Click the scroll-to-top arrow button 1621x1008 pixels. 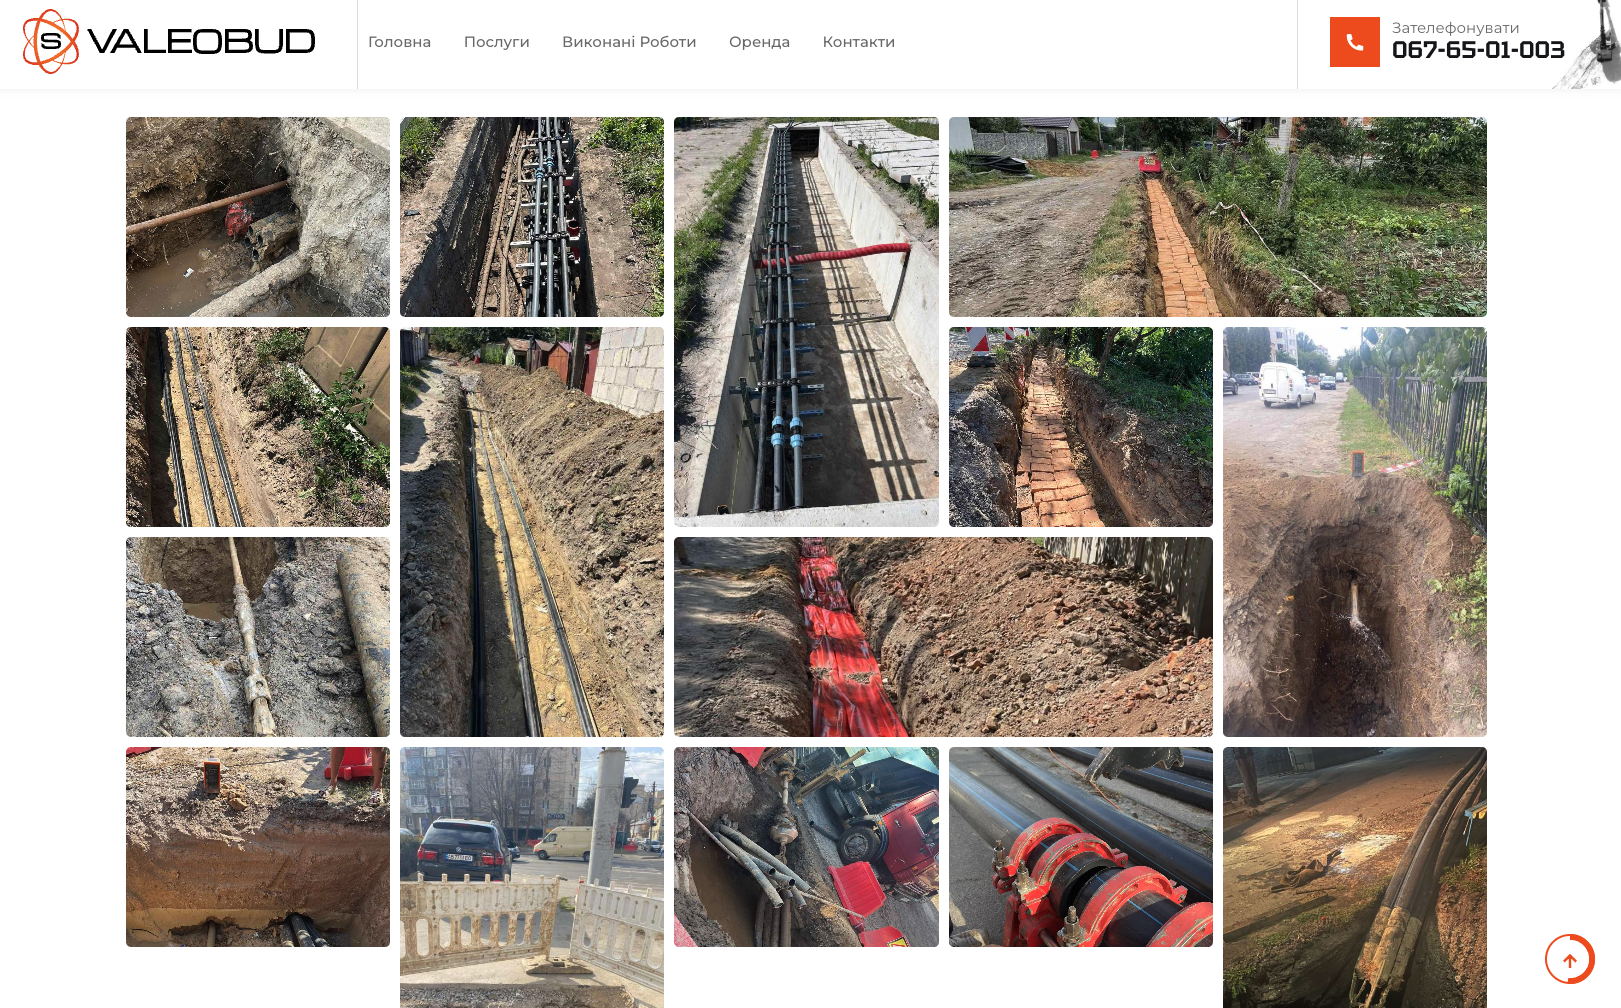1569,960
